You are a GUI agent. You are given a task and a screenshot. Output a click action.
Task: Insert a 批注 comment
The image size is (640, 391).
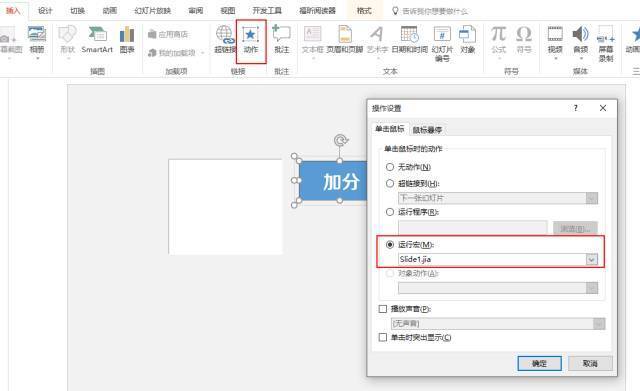pos(282,39)
